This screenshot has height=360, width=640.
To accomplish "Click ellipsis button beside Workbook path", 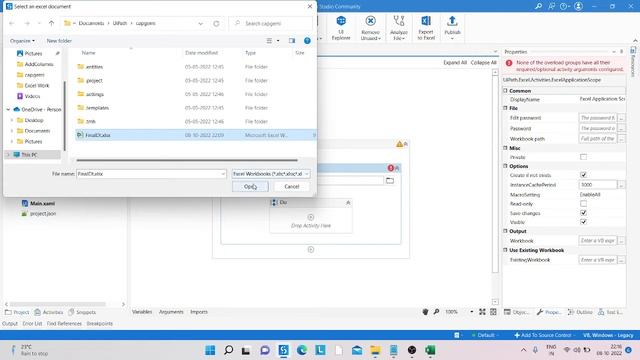I will pyautogui.click(x=621, y=139).
